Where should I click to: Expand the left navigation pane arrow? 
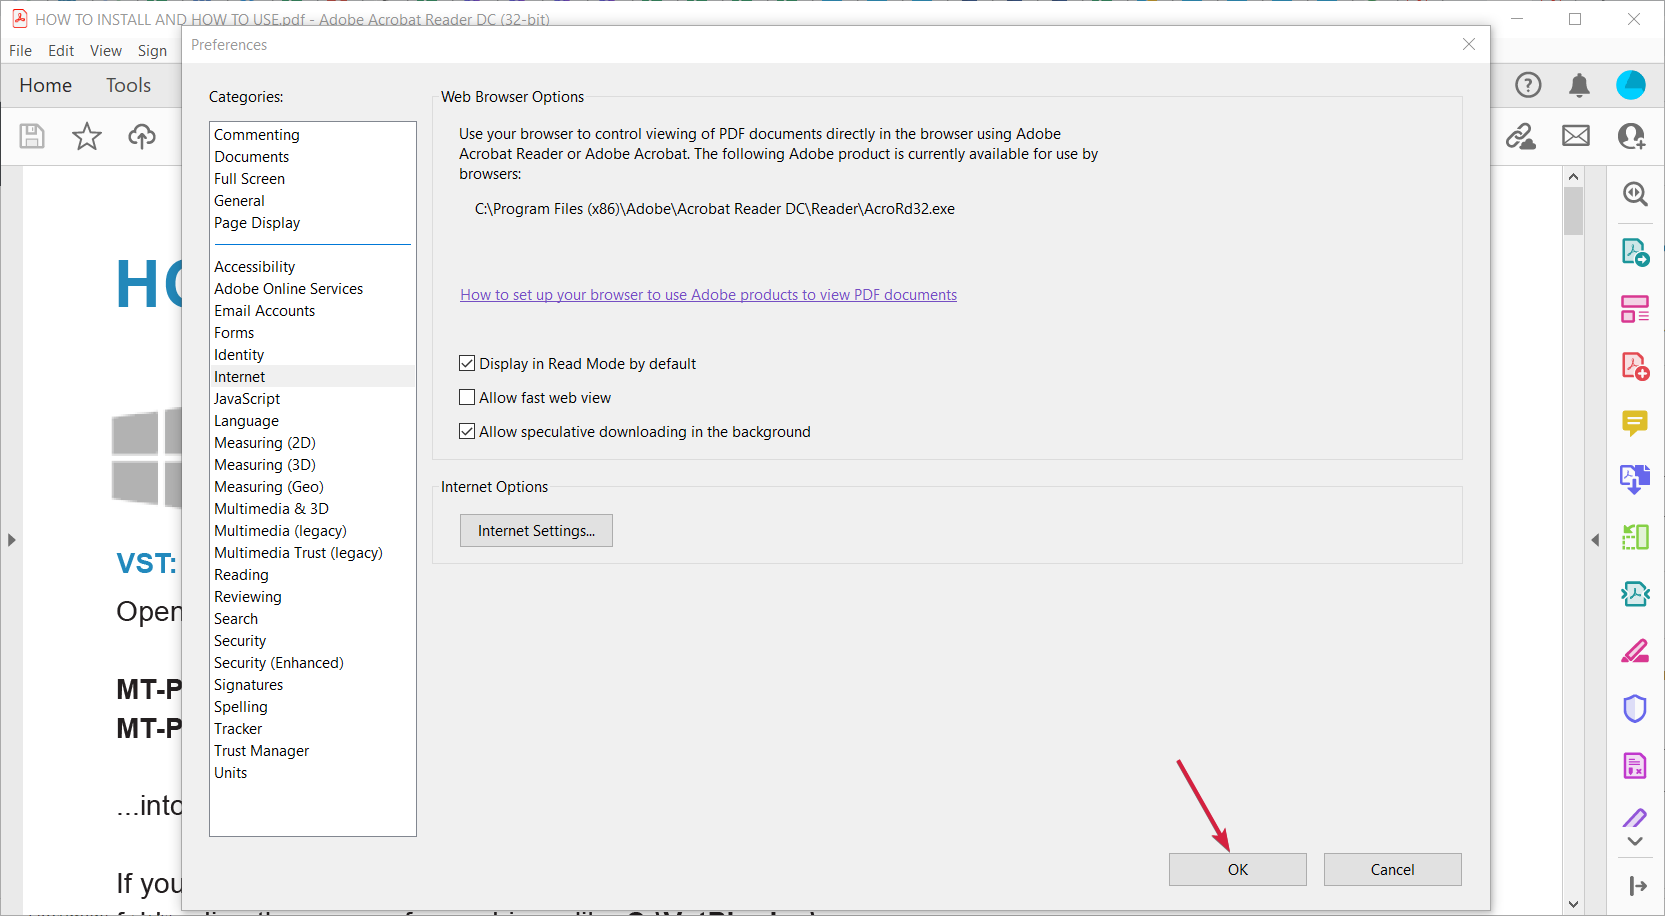tap(11, 540)
